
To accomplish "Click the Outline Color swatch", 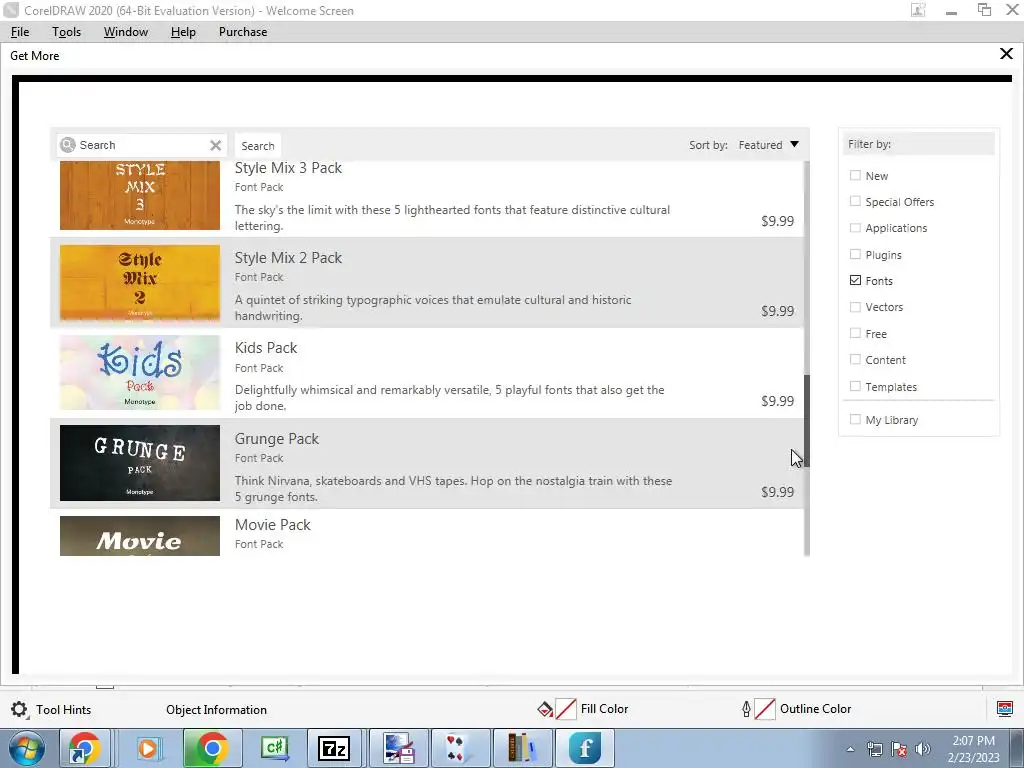I will click(x=765, y=709).
